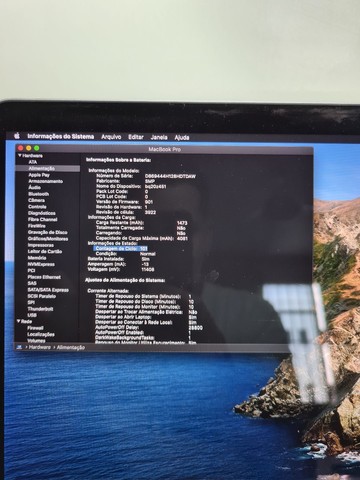Select USB in the hardware list
The width and height of the screenshot is (360, 480).
(x=32, y=315)
